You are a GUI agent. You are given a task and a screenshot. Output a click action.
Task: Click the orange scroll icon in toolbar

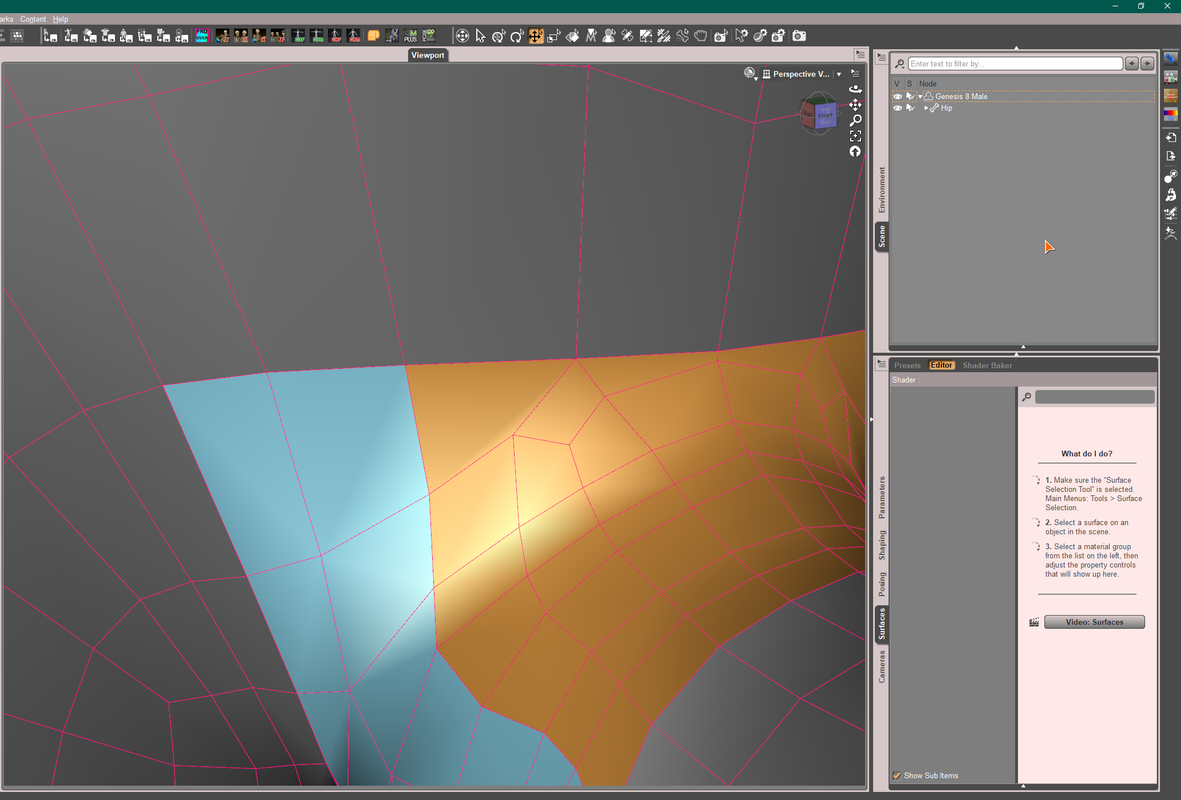(x=374, y=35)
